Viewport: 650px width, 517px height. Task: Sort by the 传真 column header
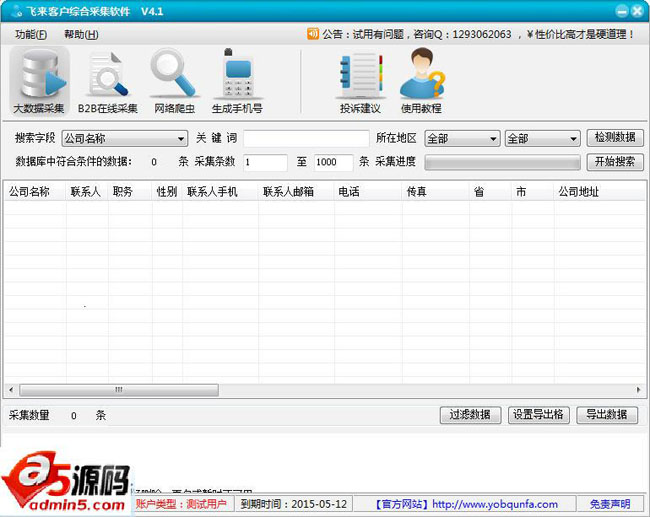tap(436, 192)
